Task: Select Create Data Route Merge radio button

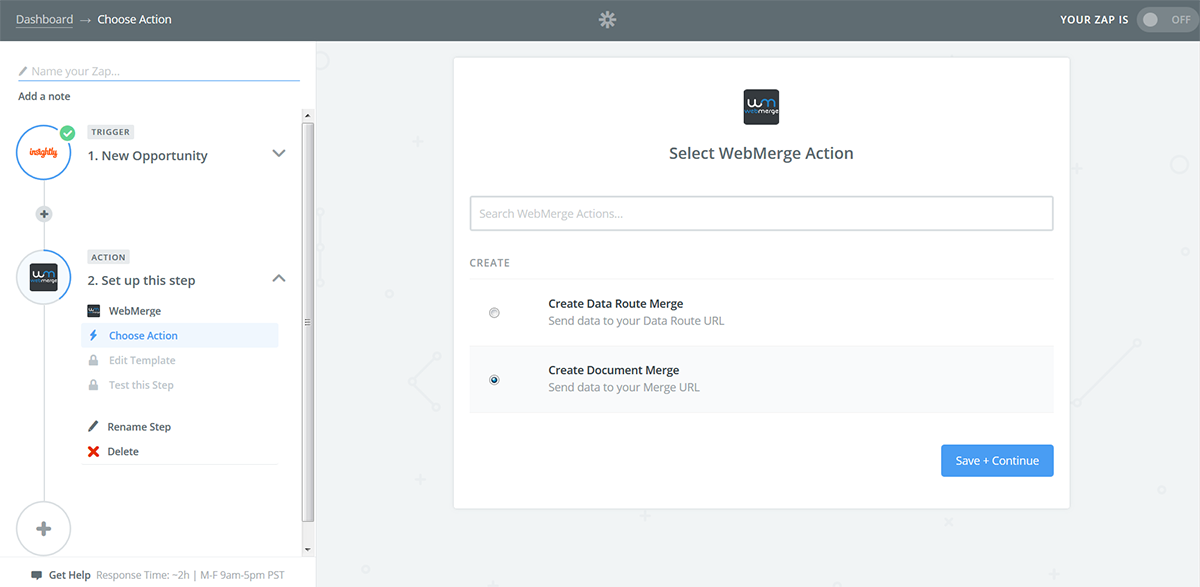Action: pos(494,313)
